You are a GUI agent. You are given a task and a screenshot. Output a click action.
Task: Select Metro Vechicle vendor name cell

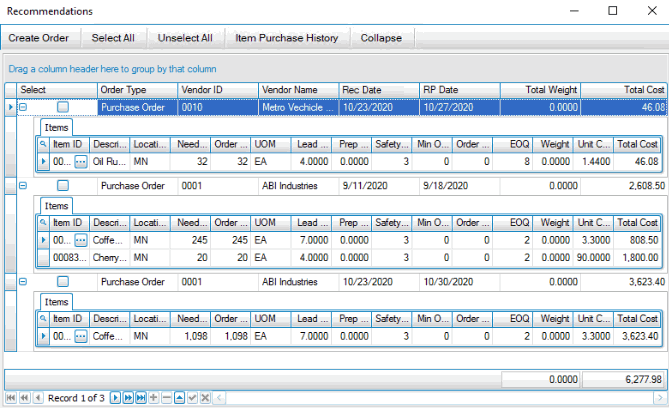tap(298, 107)
